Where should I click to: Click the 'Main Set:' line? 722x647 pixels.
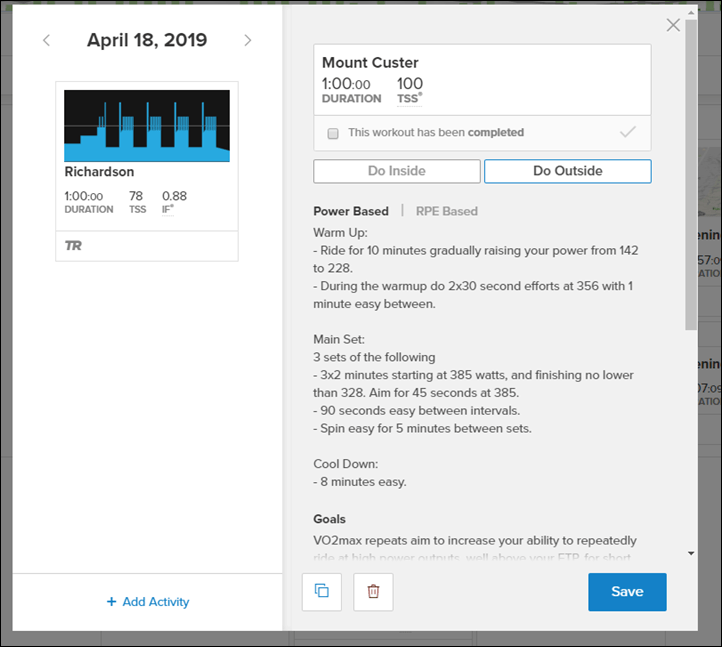click(x=339, y=339)
